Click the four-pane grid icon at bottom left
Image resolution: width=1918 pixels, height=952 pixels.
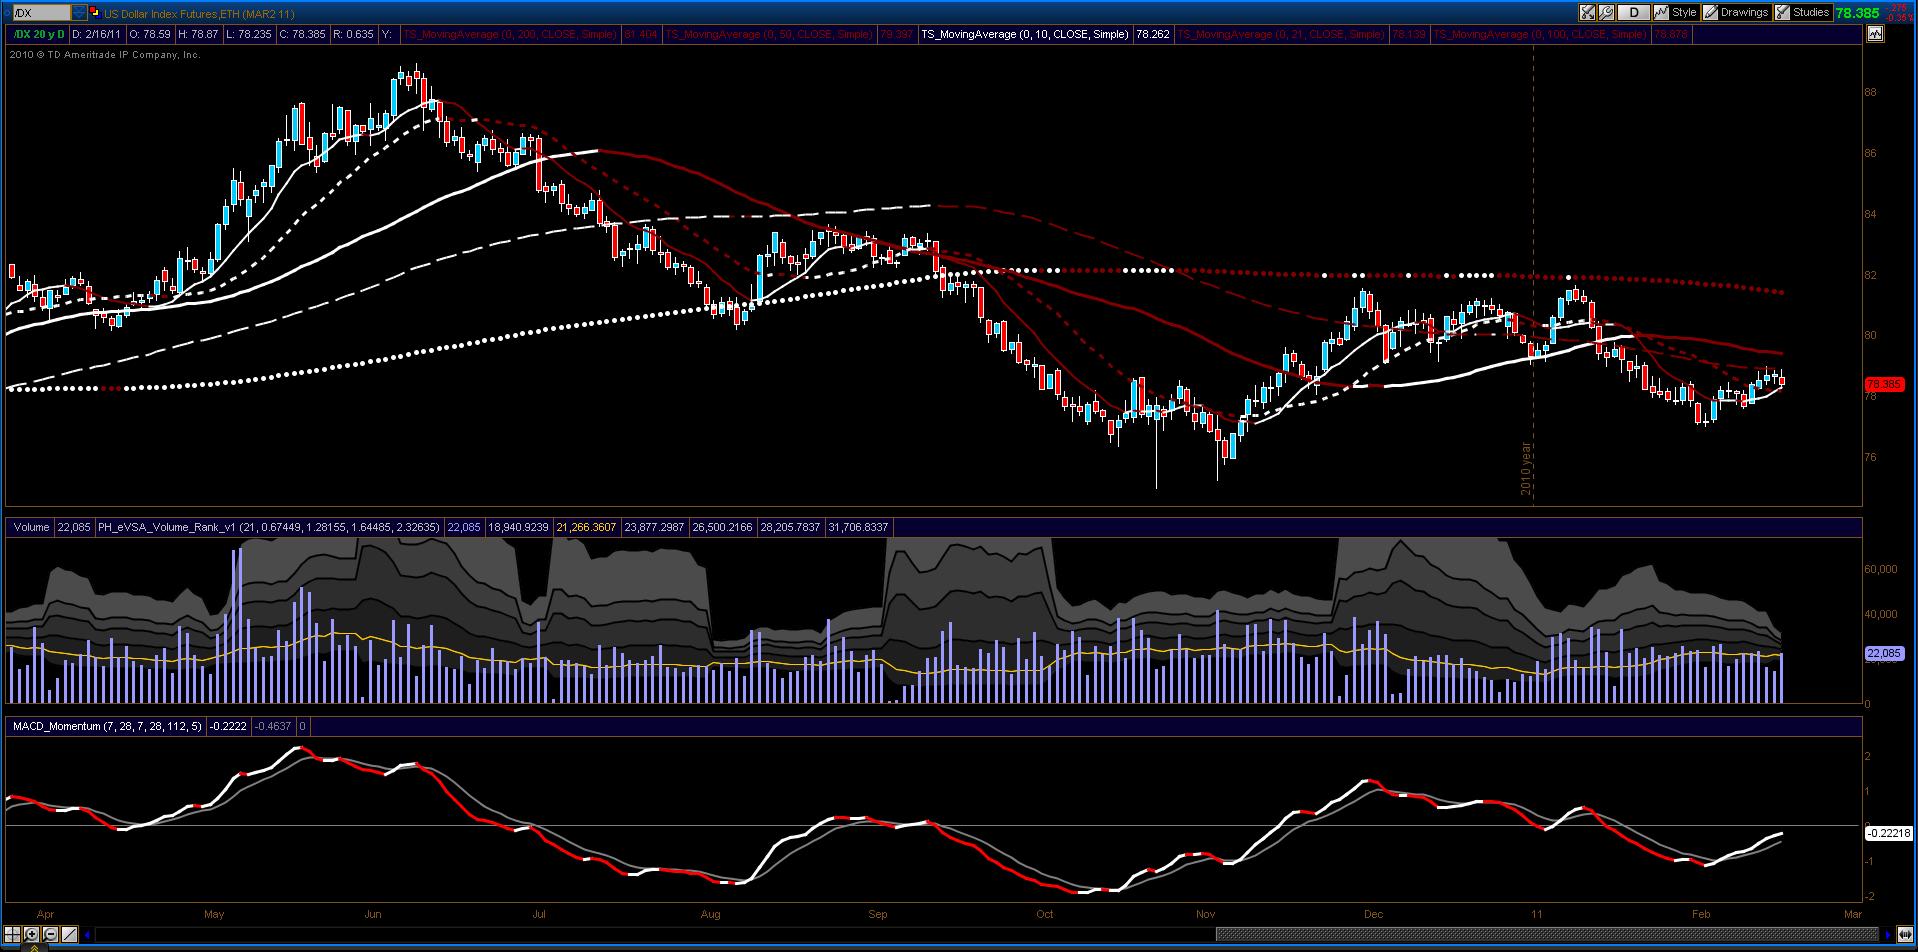(14, 935)
